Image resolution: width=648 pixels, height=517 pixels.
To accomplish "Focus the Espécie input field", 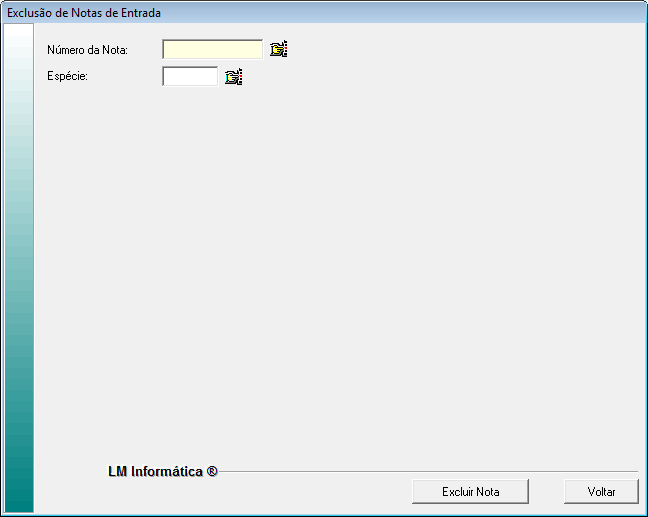I will [x=190, y=76].
